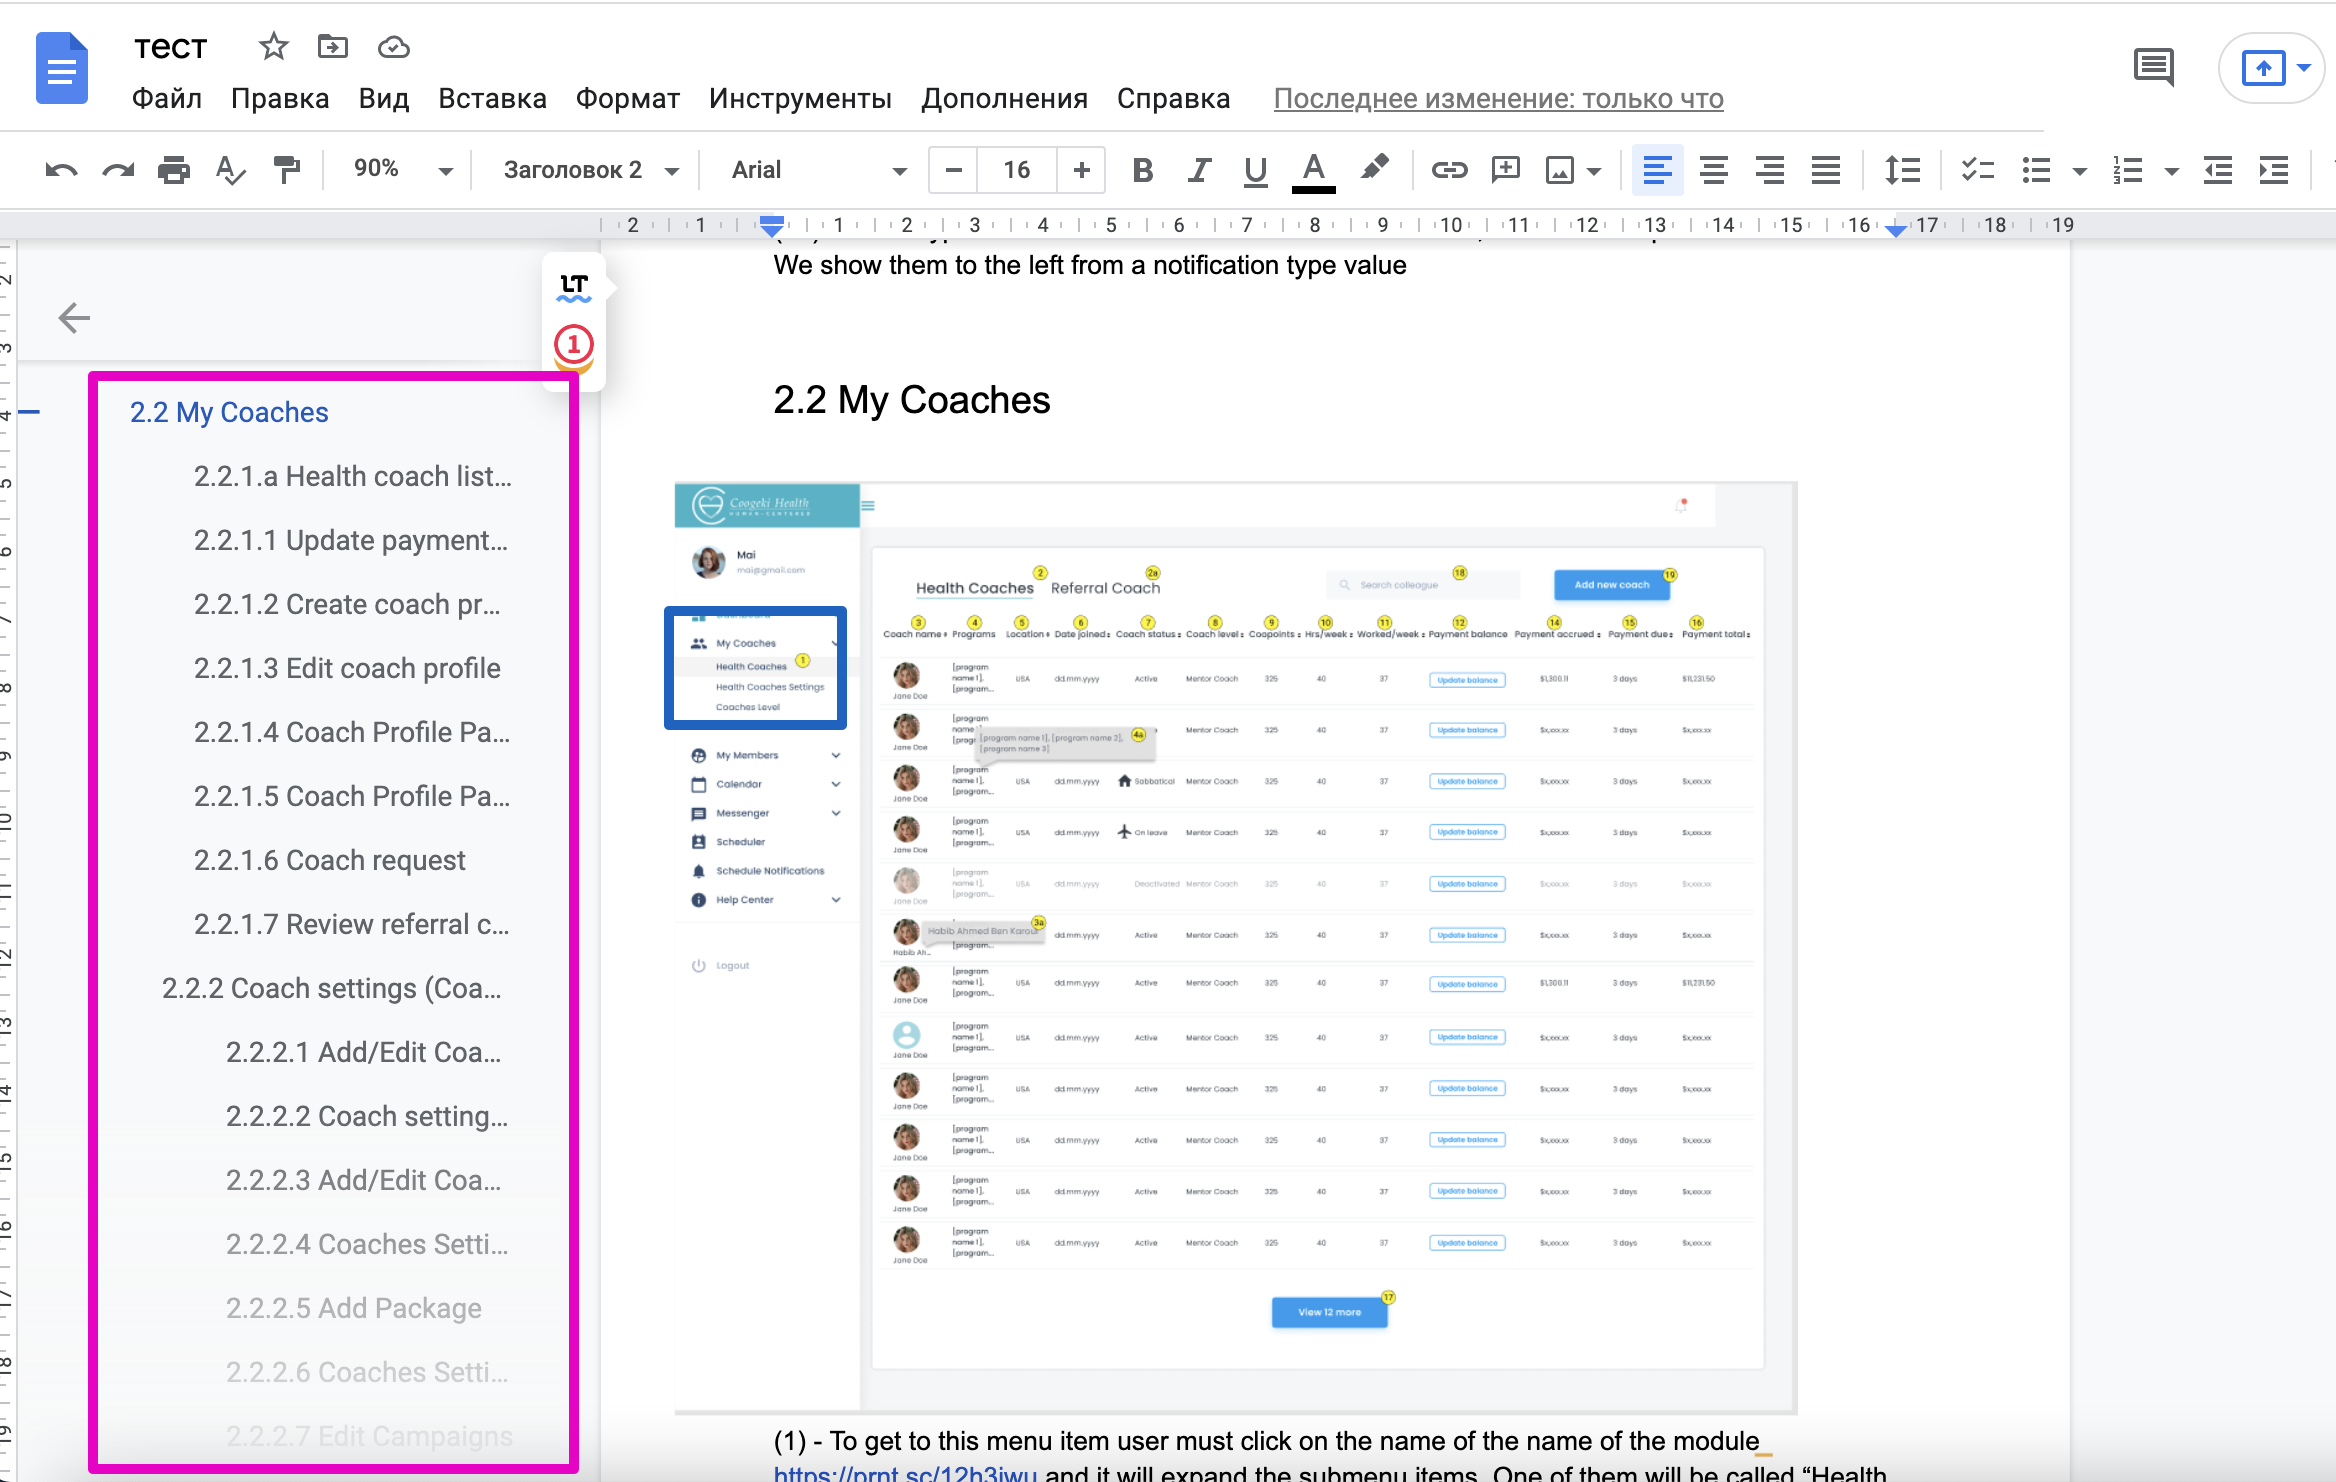This screenshot has height=1482, width=2336.
Task: Jump to 2.2.1.6 Coach request
Action: (330, 860)
